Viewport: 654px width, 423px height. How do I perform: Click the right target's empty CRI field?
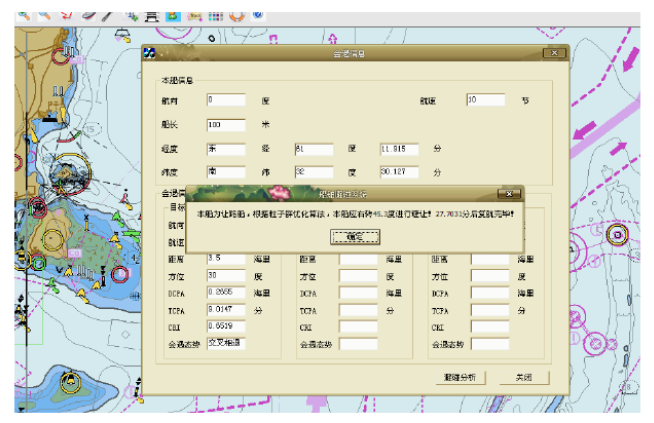click(x=490, y=327)
